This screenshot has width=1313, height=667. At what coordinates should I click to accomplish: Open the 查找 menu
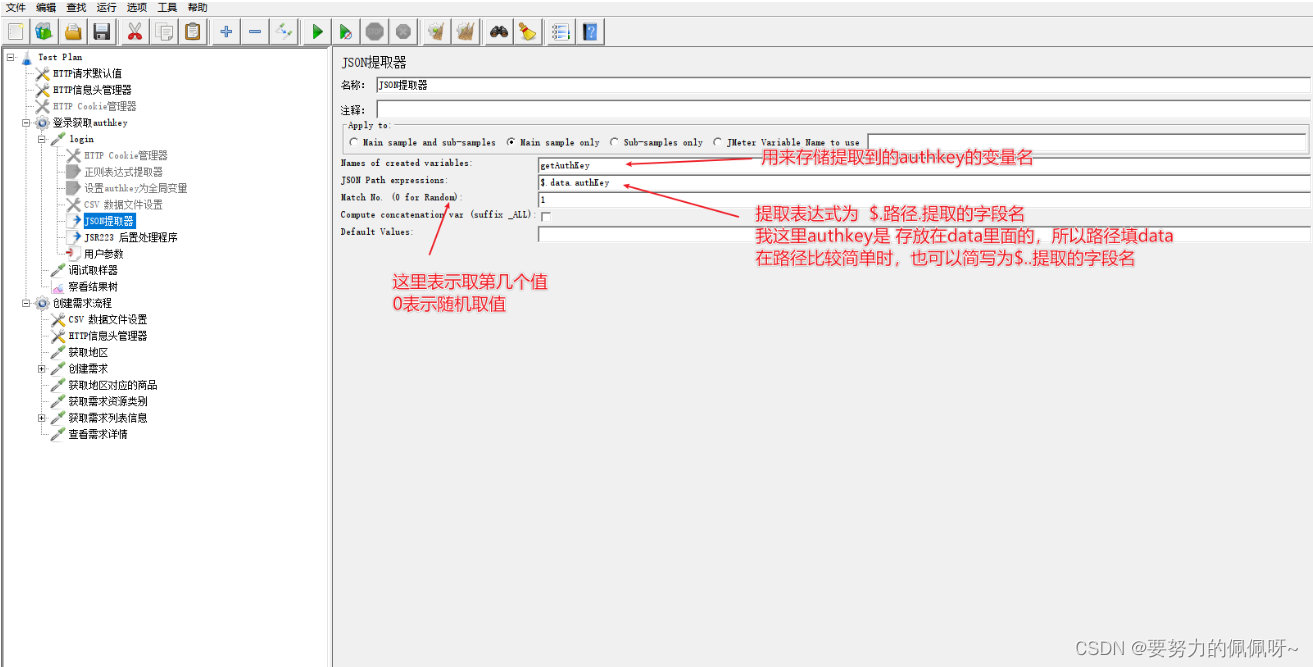[x=76, y=7]
